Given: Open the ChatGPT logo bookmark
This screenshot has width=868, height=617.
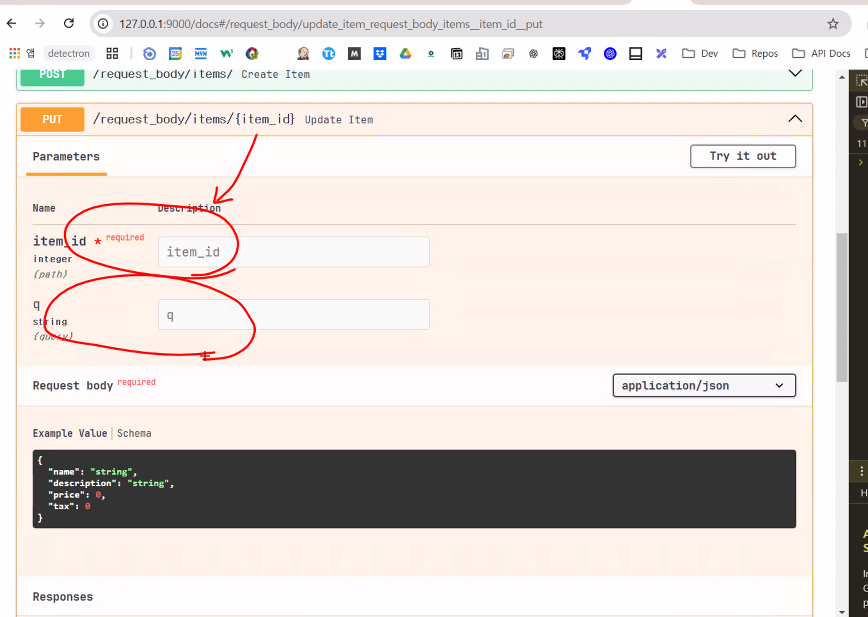Looking at the screenshot, I should (x=533, y=53).
